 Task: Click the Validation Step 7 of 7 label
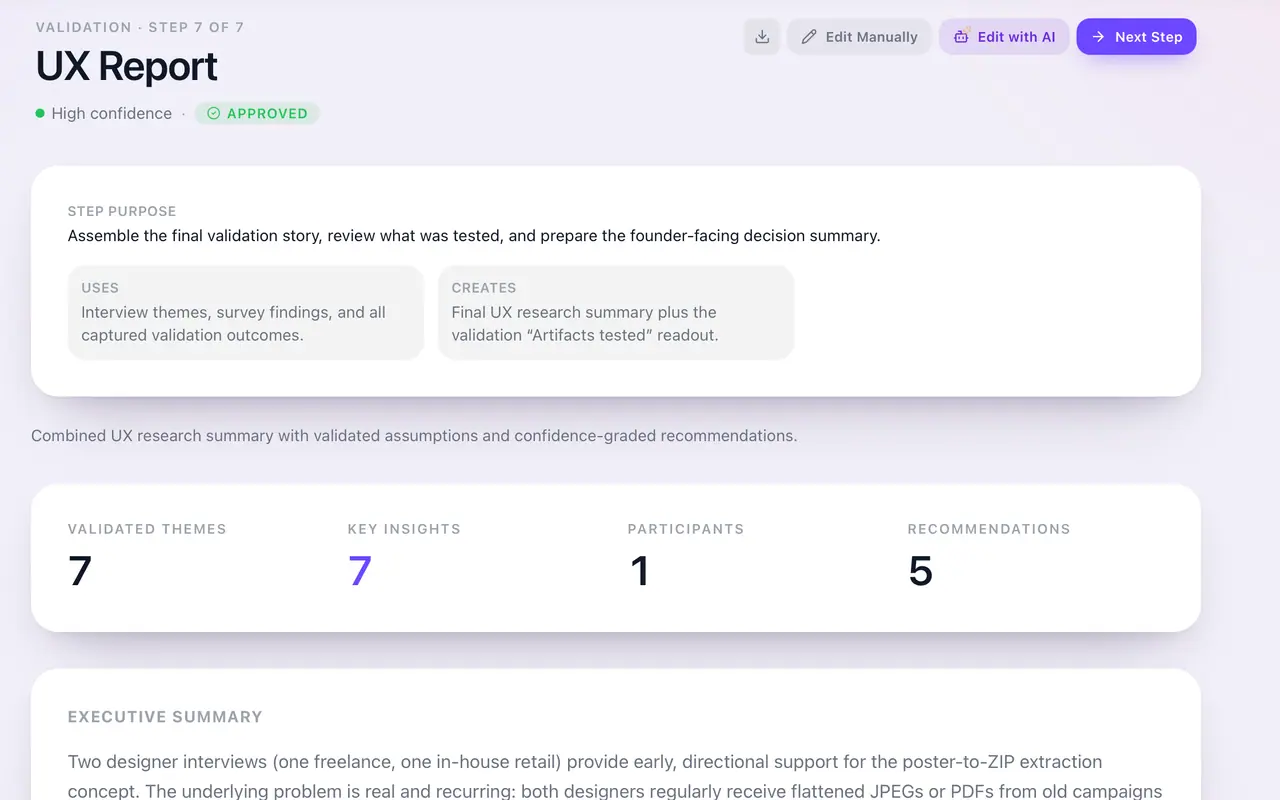pos(140,27)
